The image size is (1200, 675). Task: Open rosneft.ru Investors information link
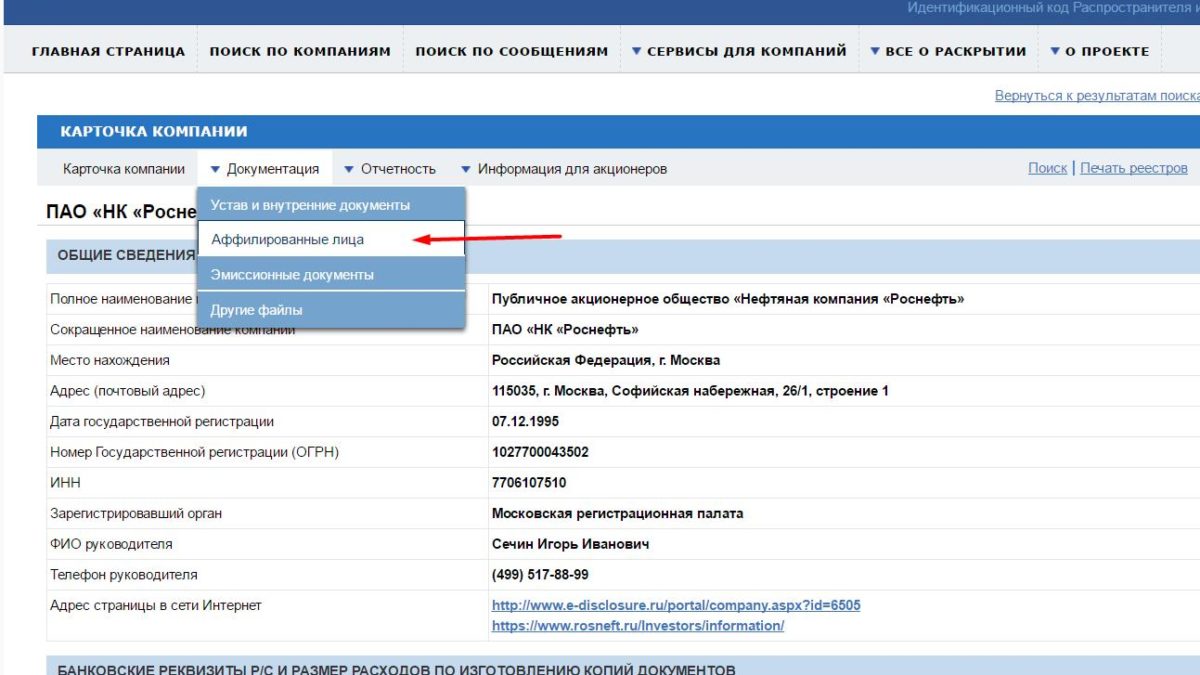pyautogui.click(x=638, y=625)
